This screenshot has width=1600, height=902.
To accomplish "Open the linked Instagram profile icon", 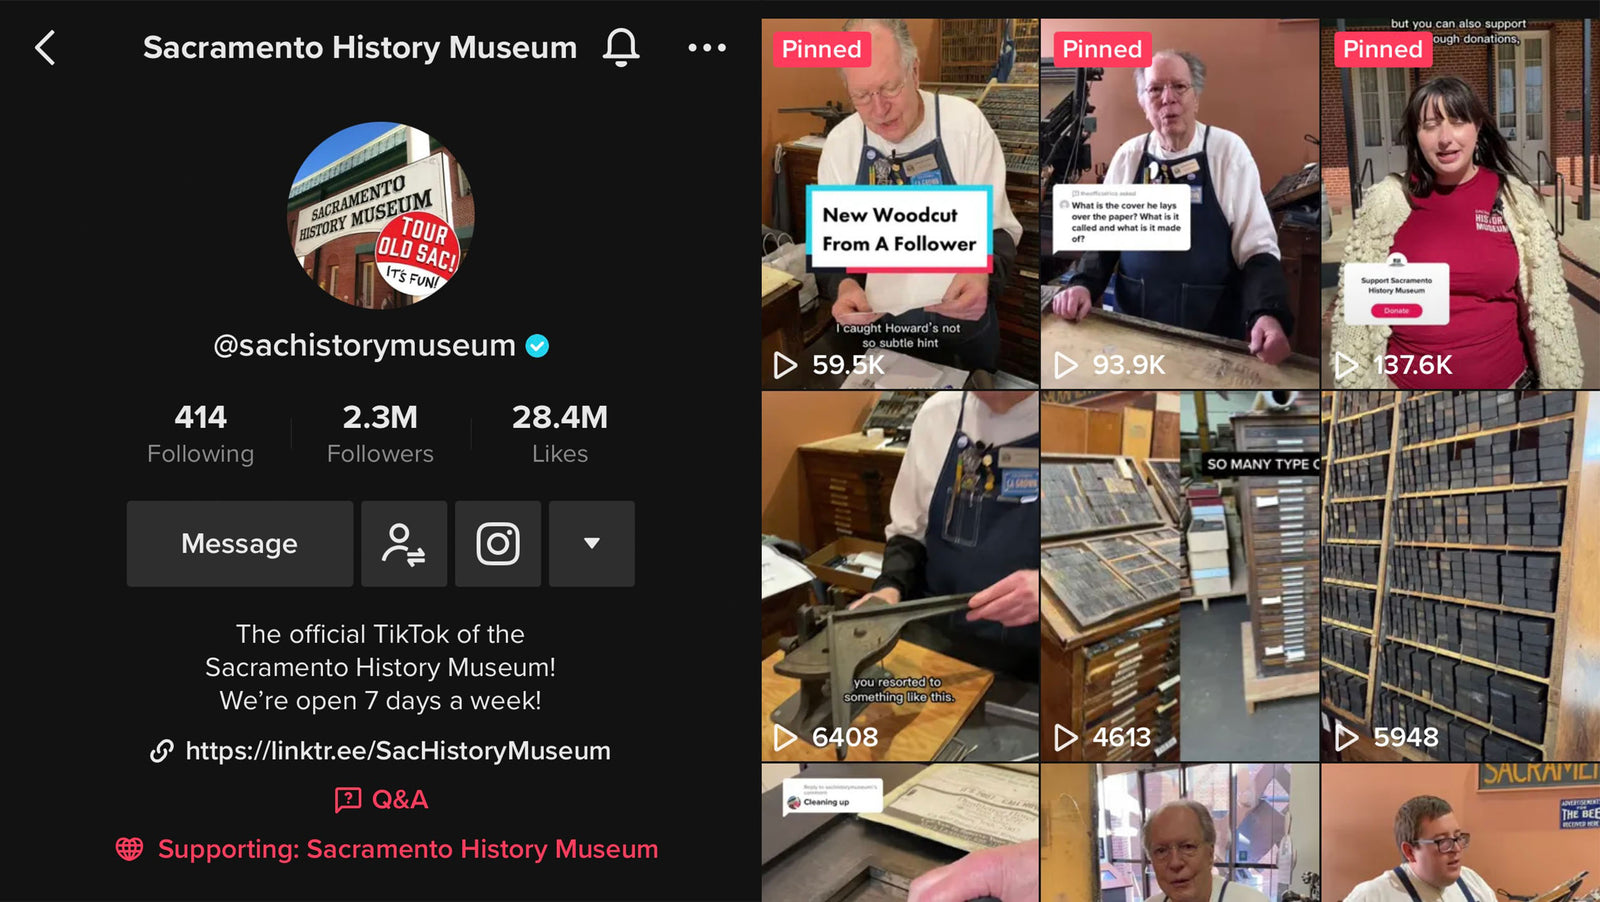I will (498, 544).
